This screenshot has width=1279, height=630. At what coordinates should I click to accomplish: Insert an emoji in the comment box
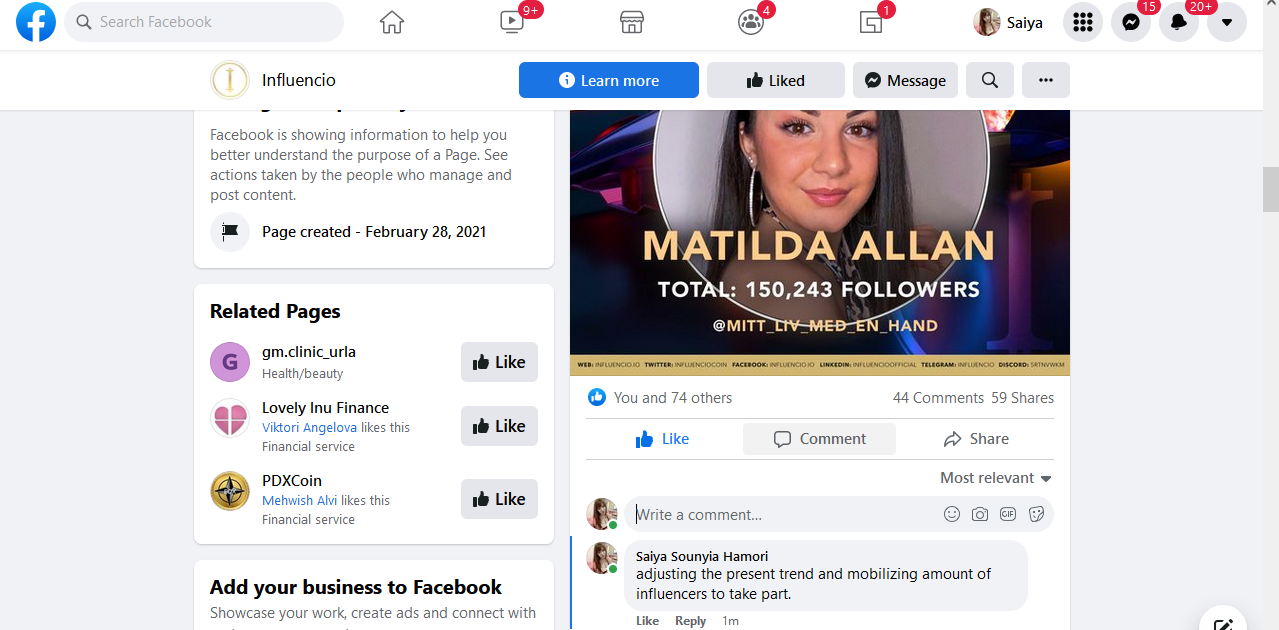[x=952, y=514]
